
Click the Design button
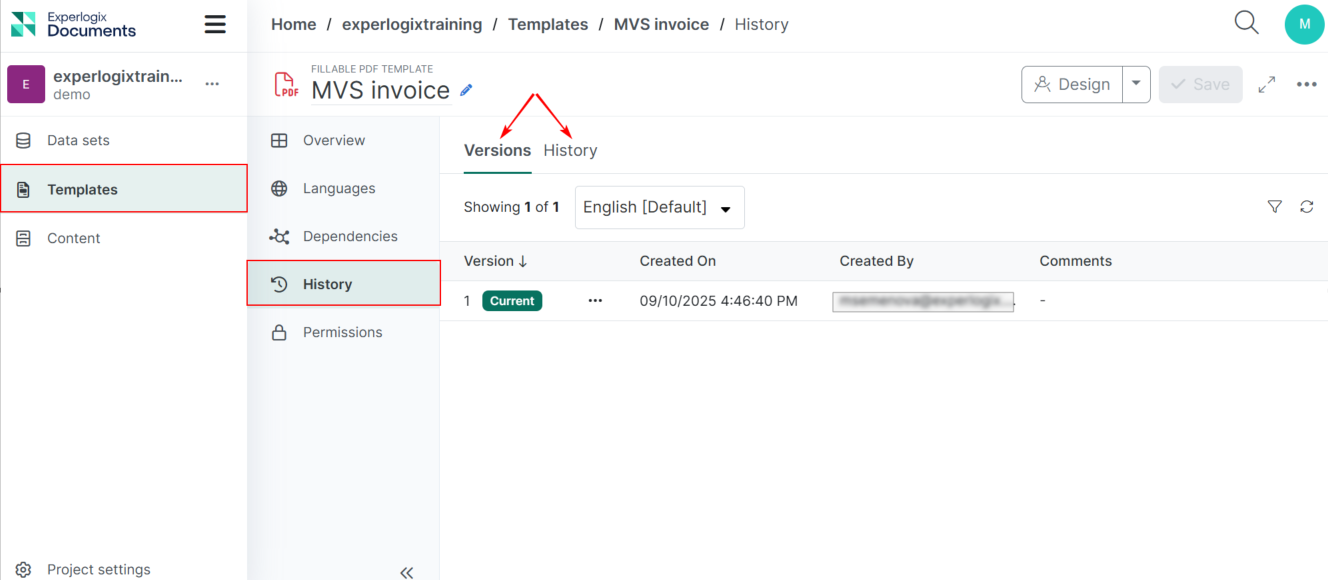click(1072, 85)
